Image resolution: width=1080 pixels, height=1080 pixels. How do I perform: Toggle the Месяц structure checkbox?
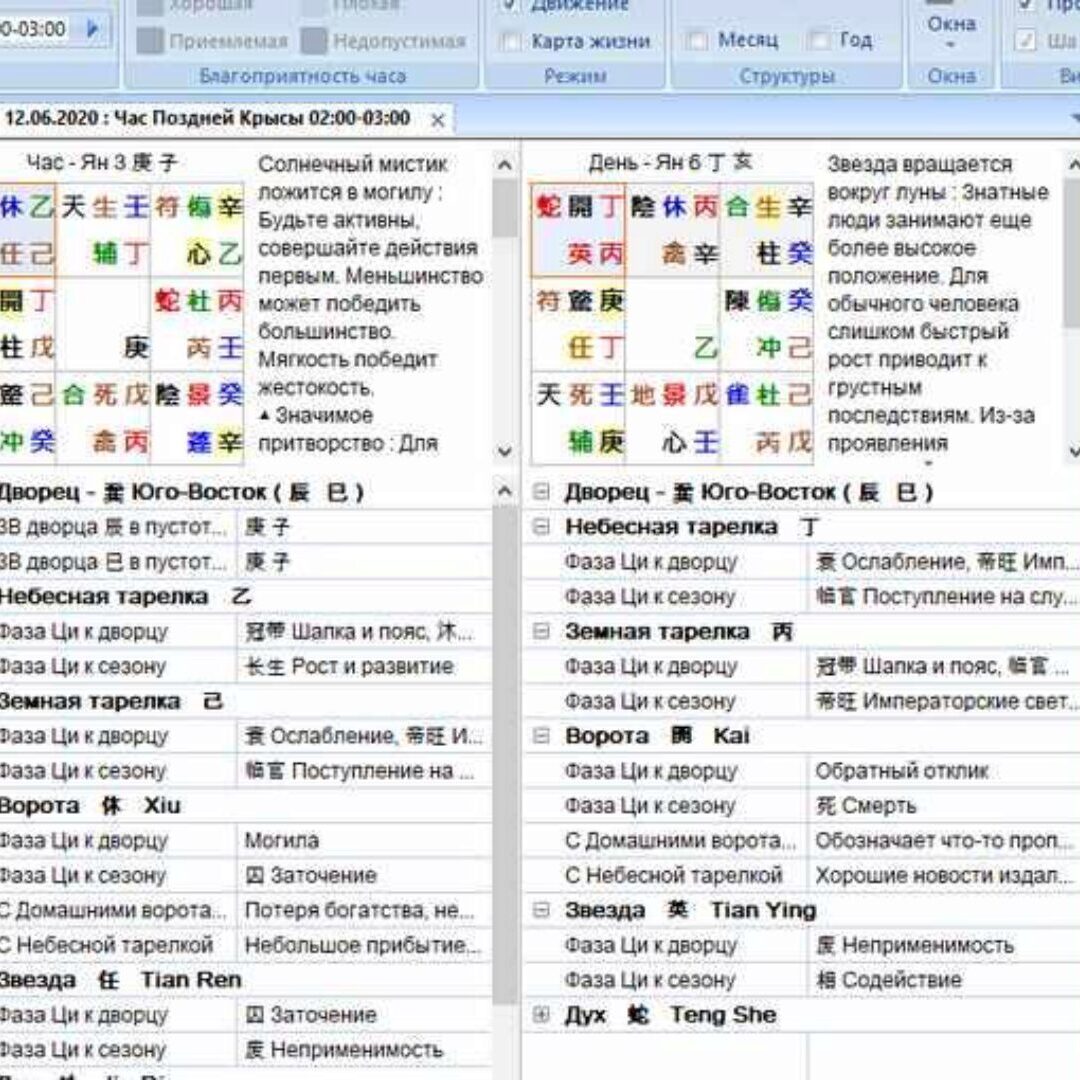click(697, 41)
